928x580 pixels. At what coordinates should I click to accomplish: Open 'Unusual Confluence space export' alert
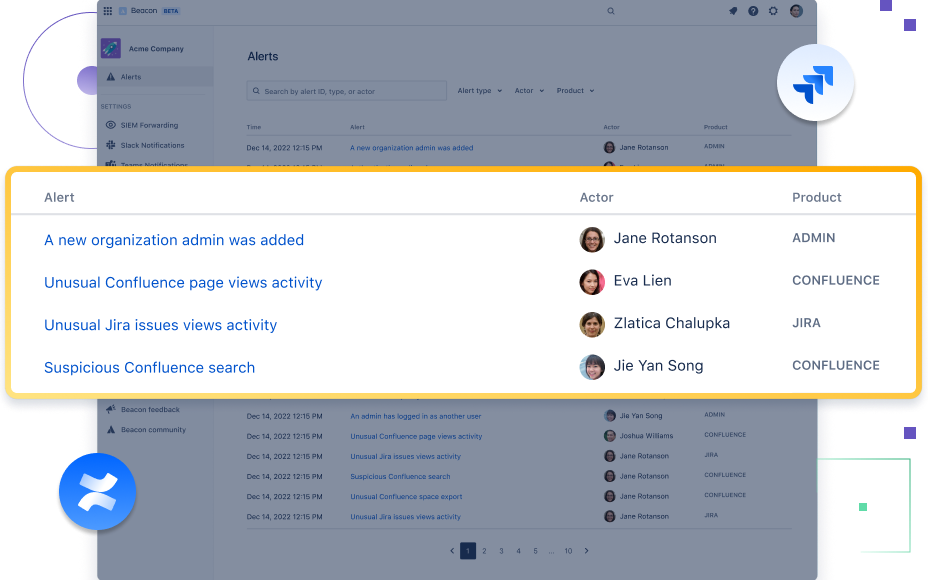tap(406, 497)
